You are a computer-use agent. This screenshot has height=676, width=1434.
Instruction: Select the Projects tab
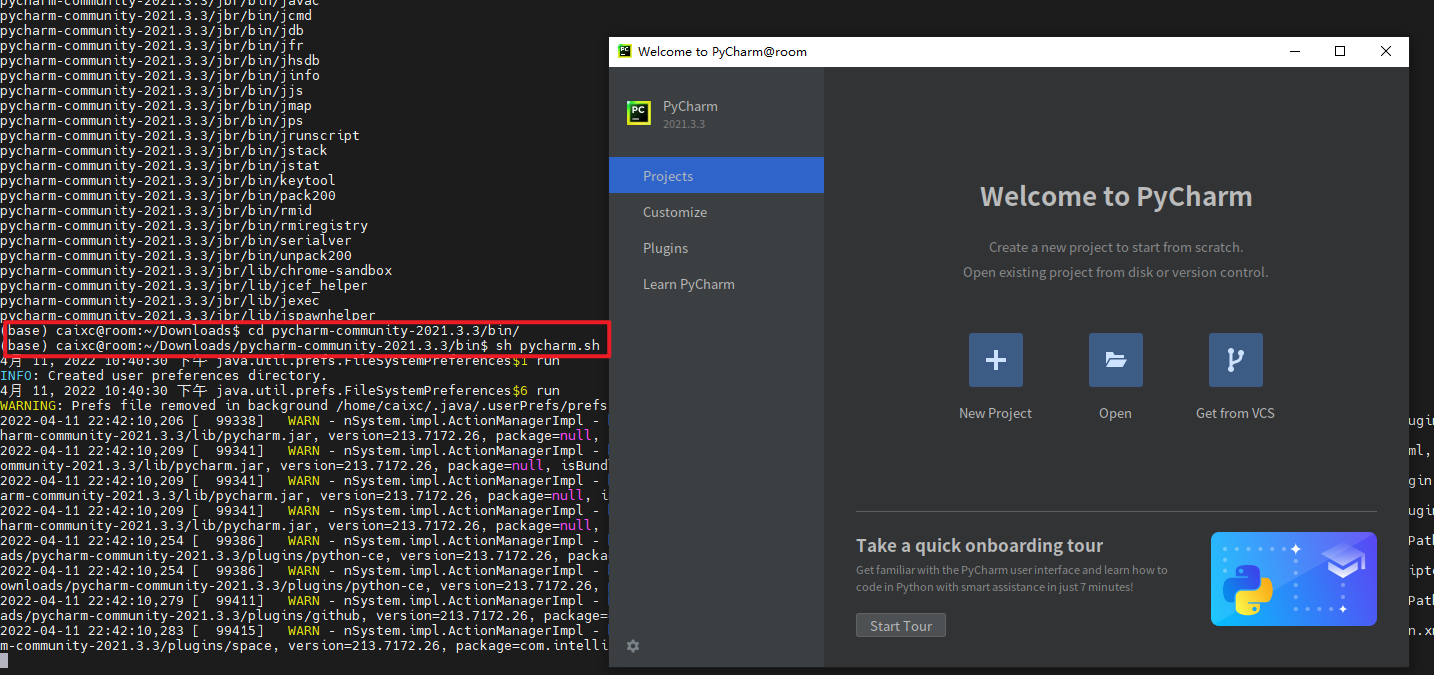pos(716,176)
